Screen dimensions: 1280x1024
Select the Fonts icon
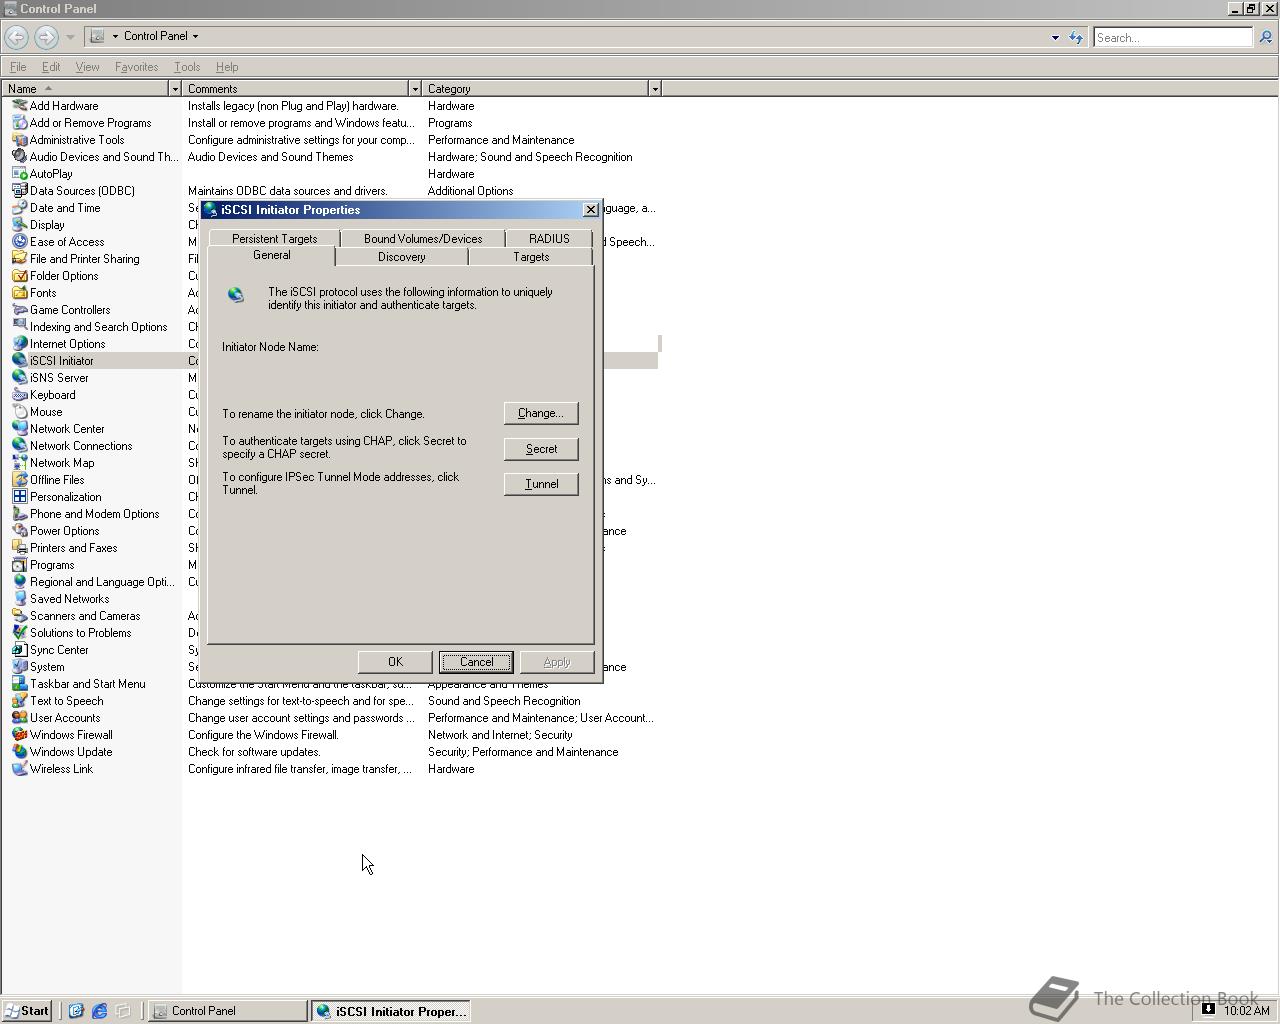point(19,293)
